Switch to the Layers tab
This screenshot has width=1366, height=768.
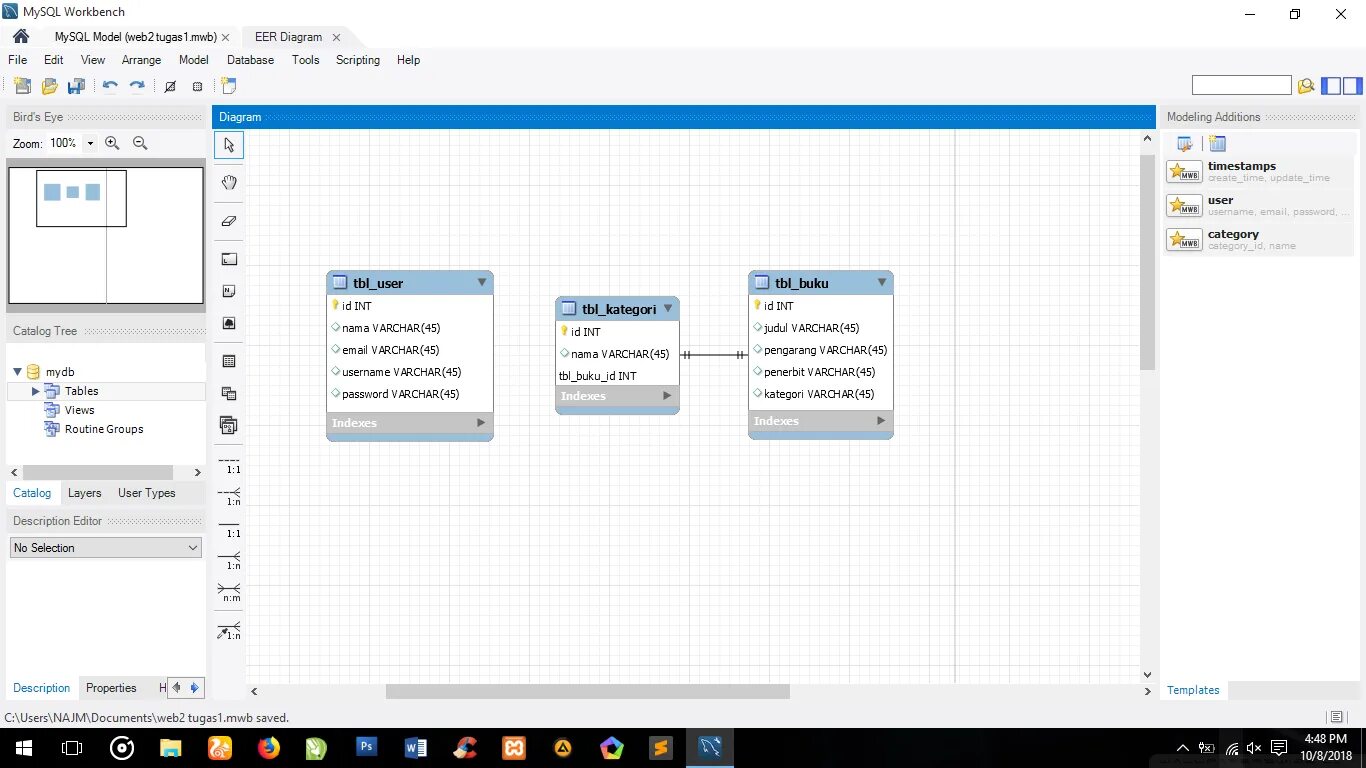click(84, 493)
